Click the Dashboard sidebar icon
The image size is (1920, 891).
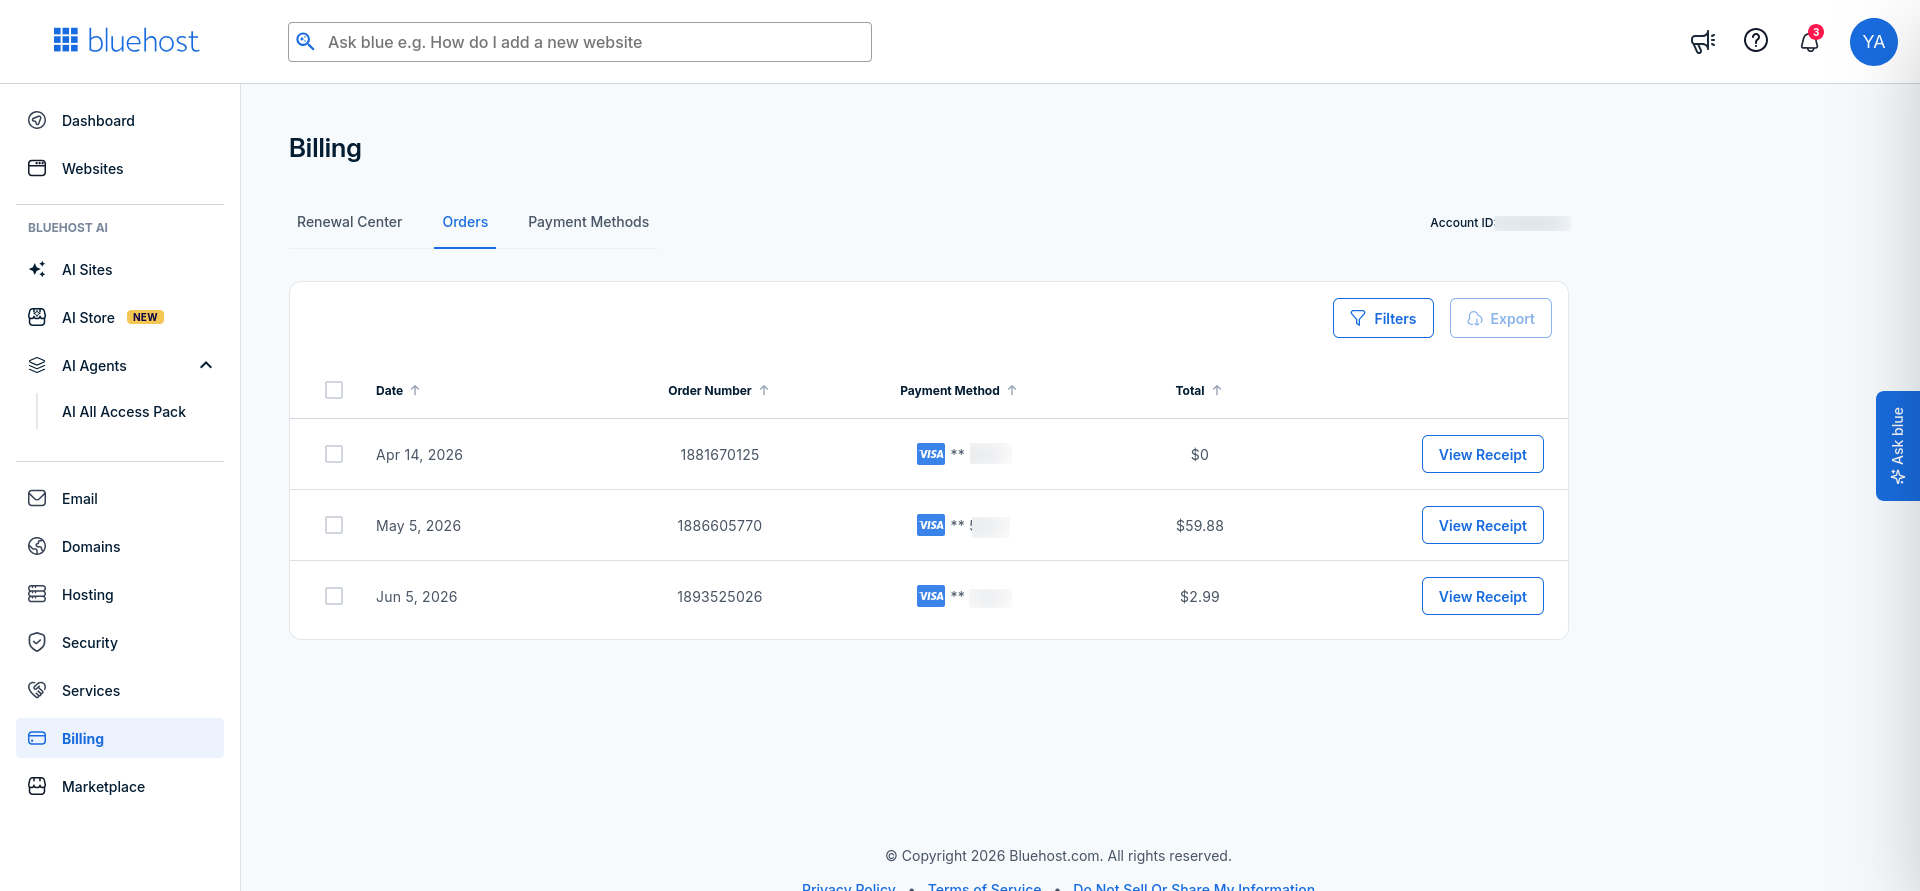[37, 120]
